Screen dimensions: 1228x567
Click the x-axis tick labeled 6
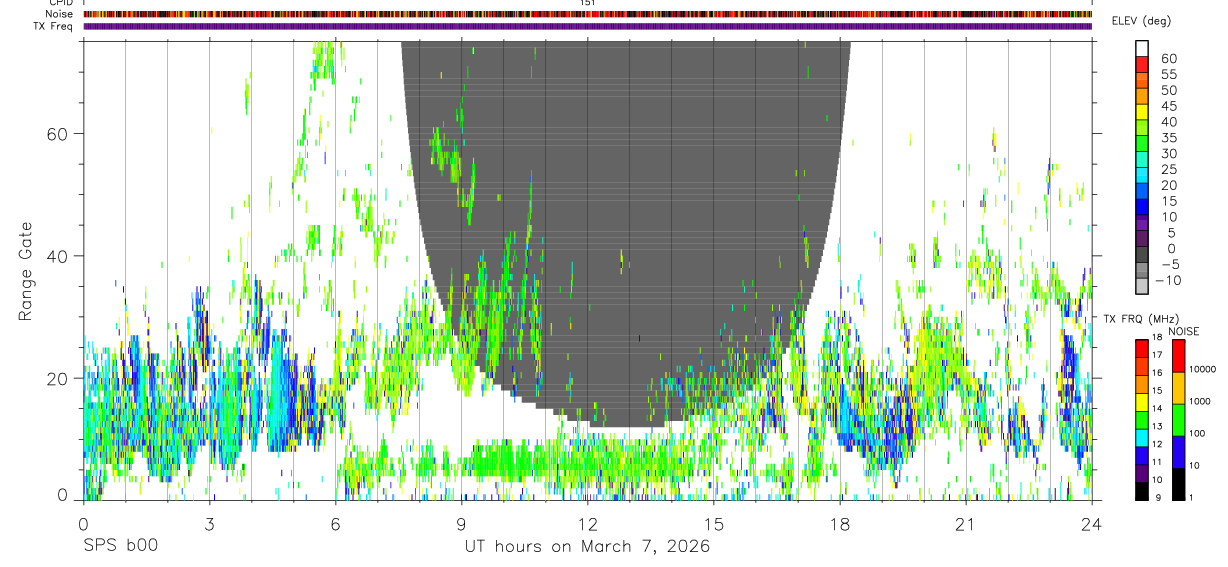point(335,522)
